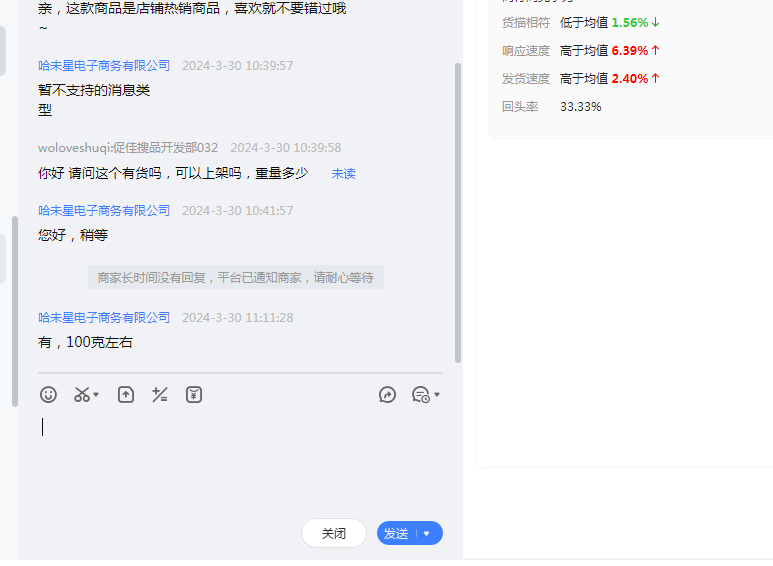This screenshot has width=773, height=566.
Task: Open the send options dropdown arrow
Action: tap(427, 534)
